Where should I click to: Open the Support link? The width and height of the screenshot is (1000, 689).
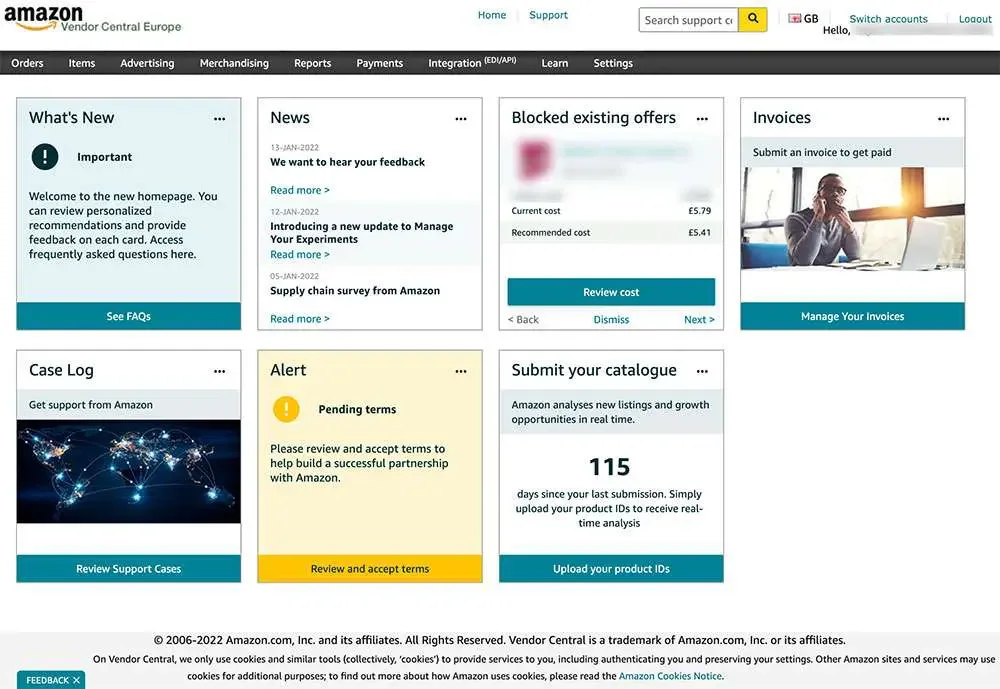(x=548, y=15)
